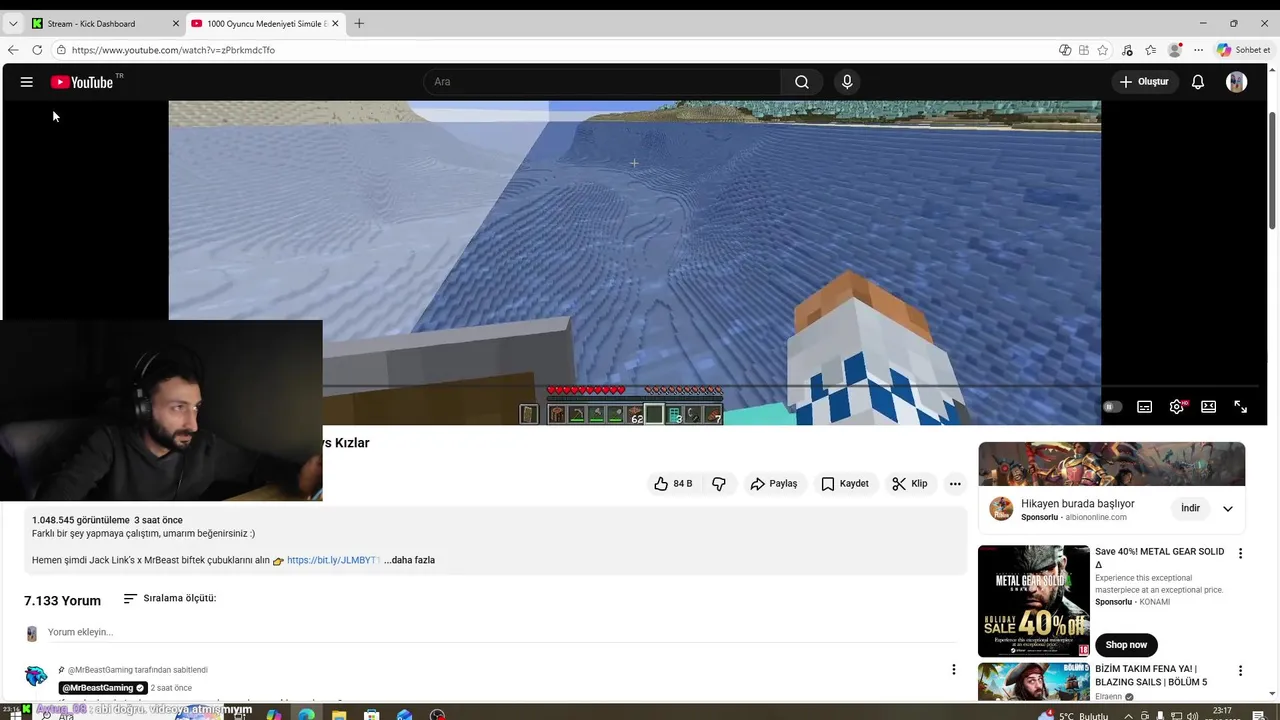Open the Metal Gear Solid ad thumbnail
Image resolution: width=1280 pixels, height=720 pixels.
1034,601
